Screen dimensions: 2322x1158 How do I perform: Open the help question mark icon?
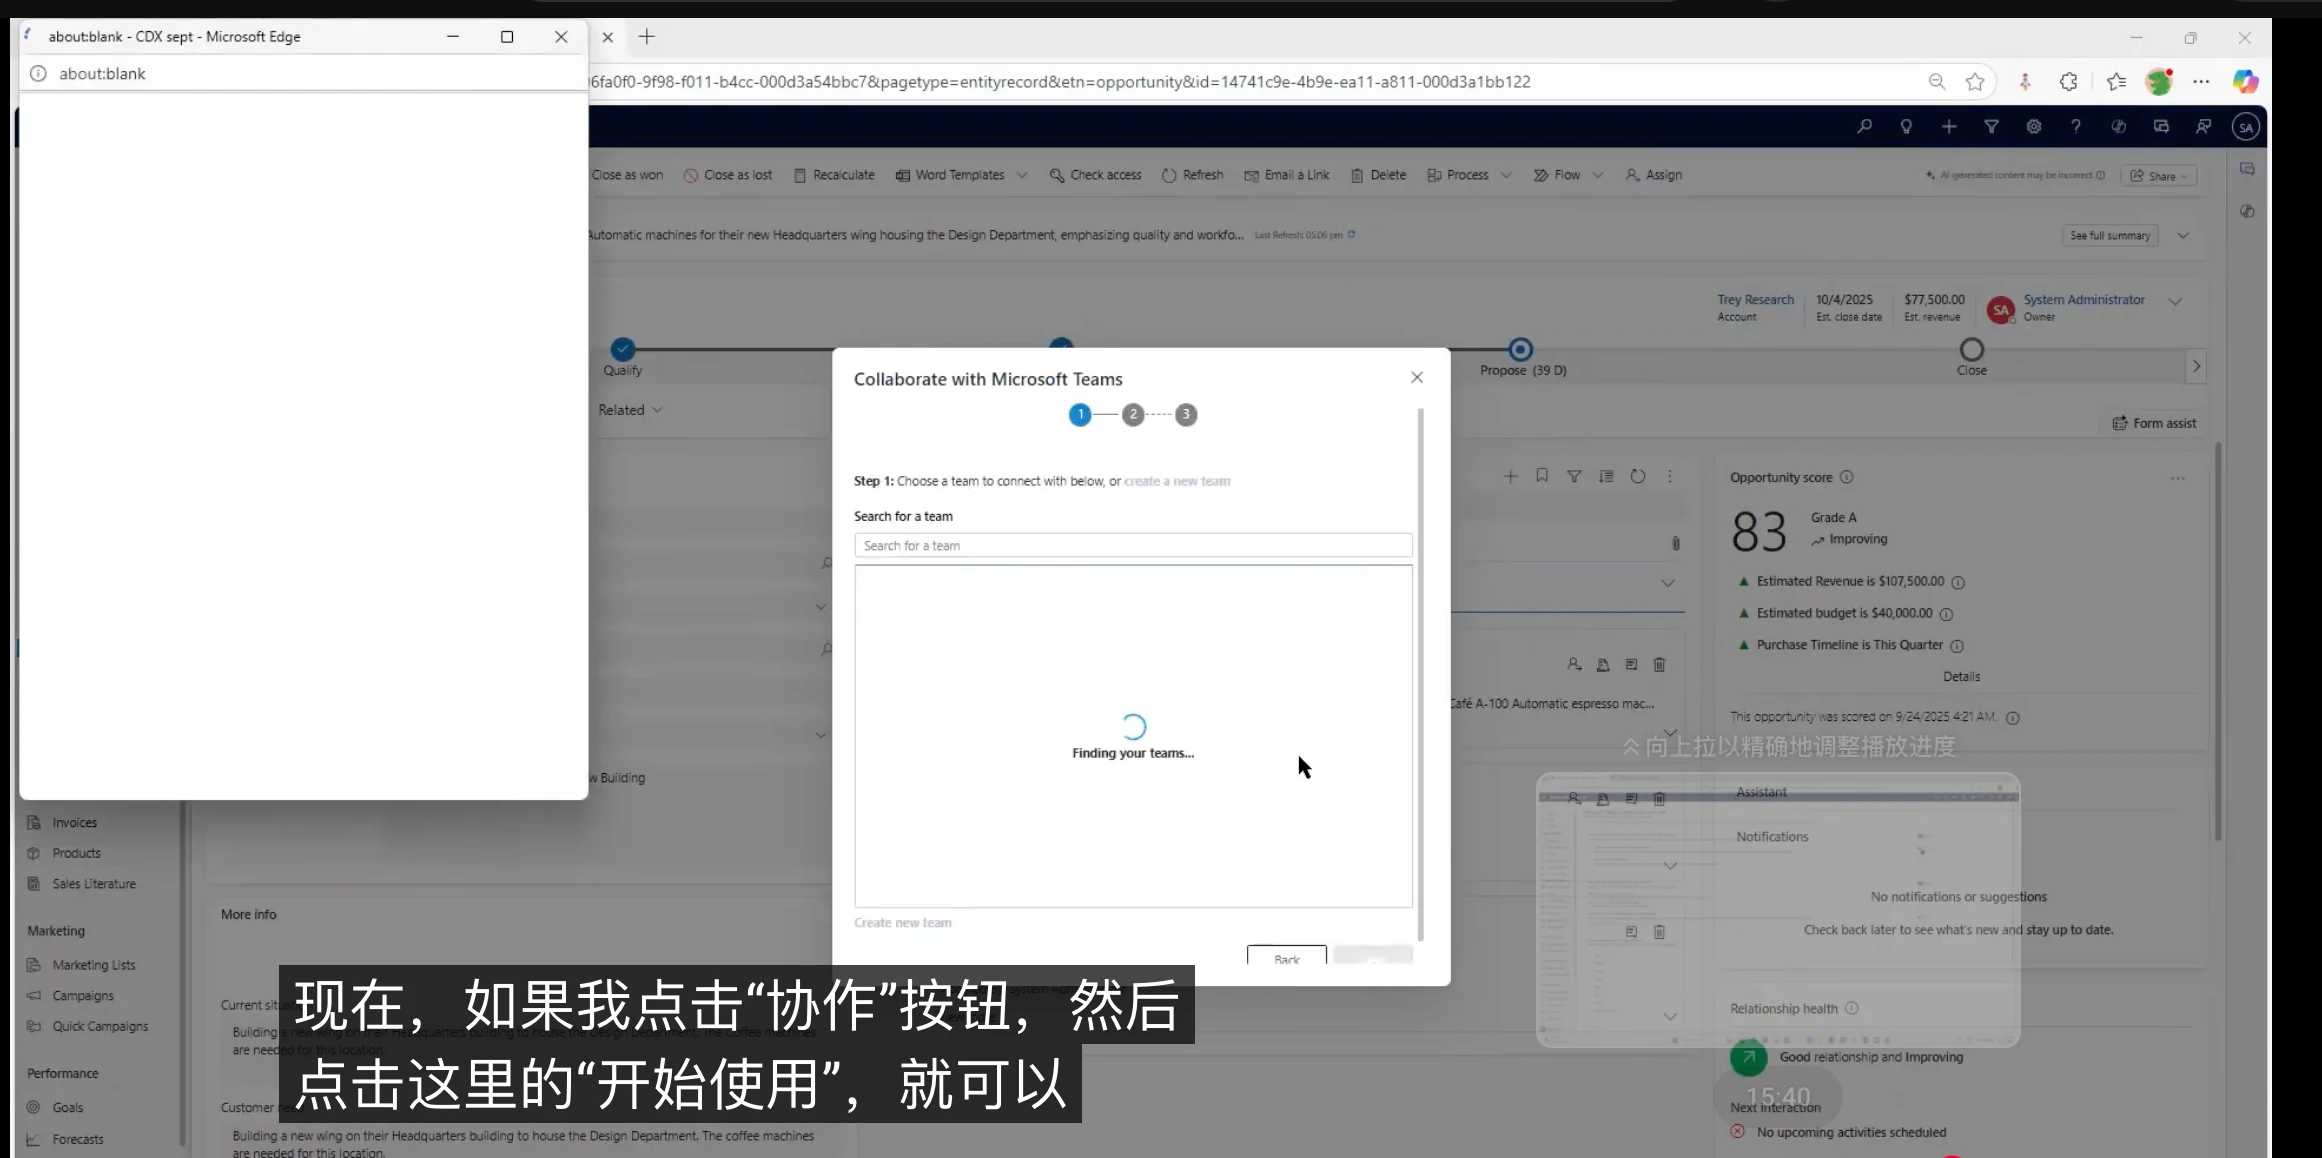coord(2076,127)
